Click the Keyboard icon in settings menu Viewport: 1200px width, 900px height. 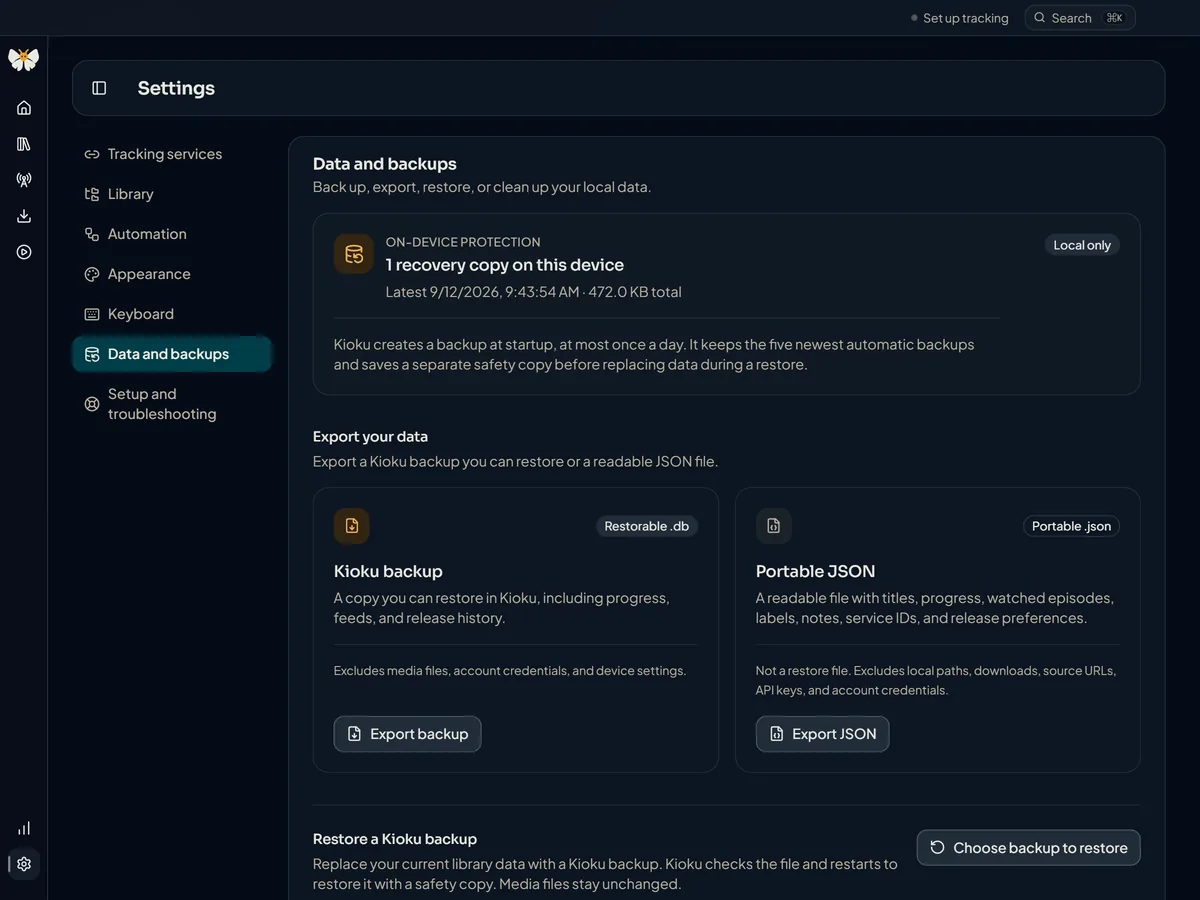click(92, 314)
